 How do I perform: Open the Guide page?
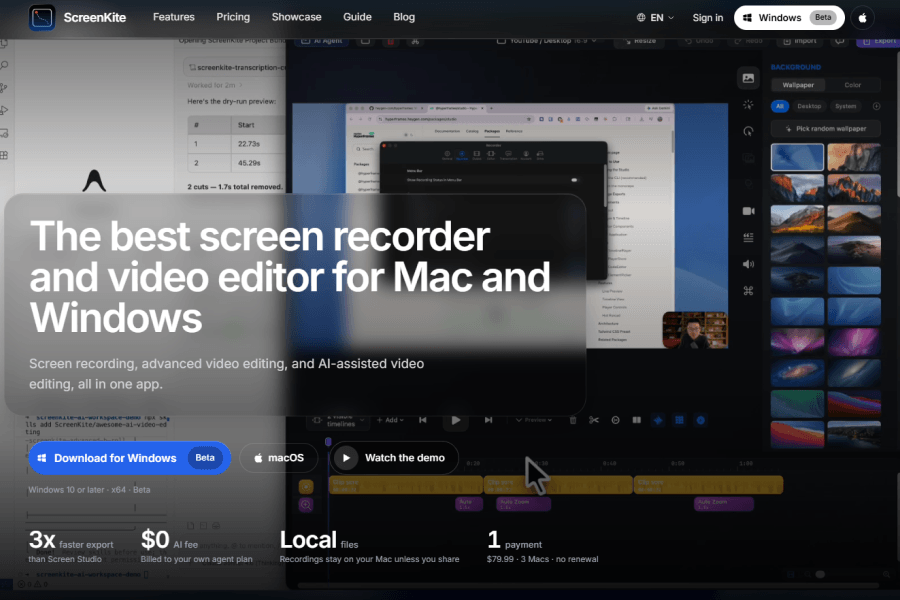coord(357,17)
